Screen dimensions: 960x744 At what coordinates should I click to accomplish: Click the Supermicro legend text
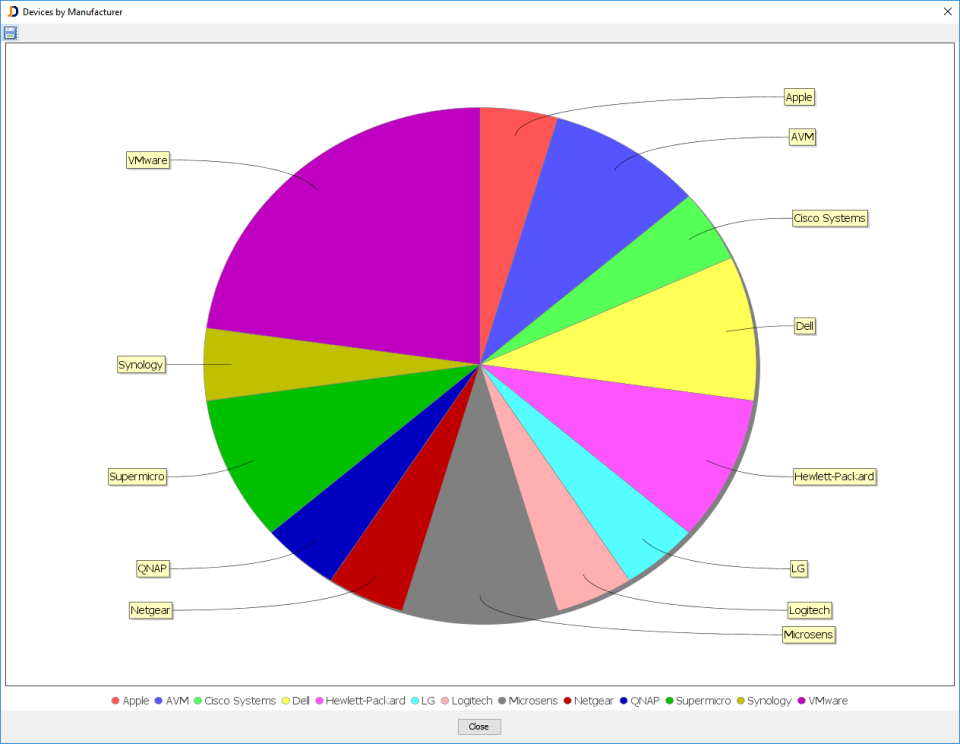tap(703, 701)
